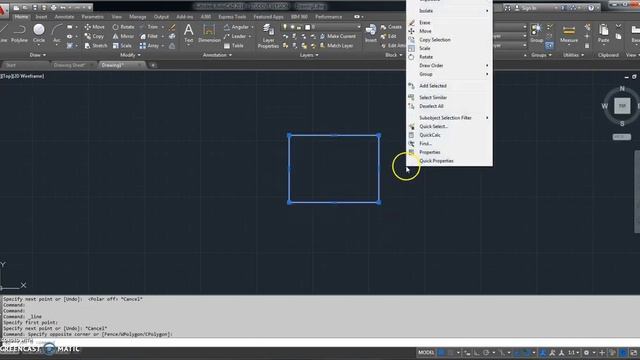The image size is (640, 360).
Task: Expand the Groups panel
Action: 541,55
